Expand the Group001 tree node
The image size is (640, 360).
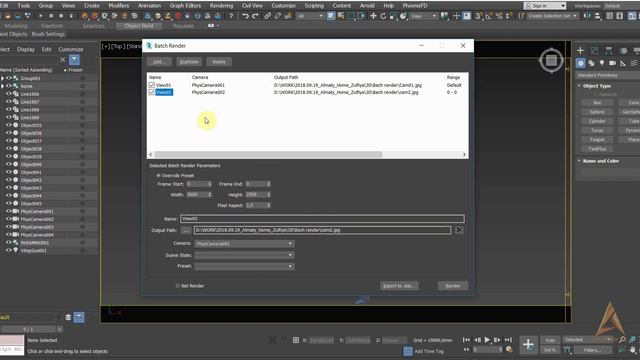coord(2,78)
